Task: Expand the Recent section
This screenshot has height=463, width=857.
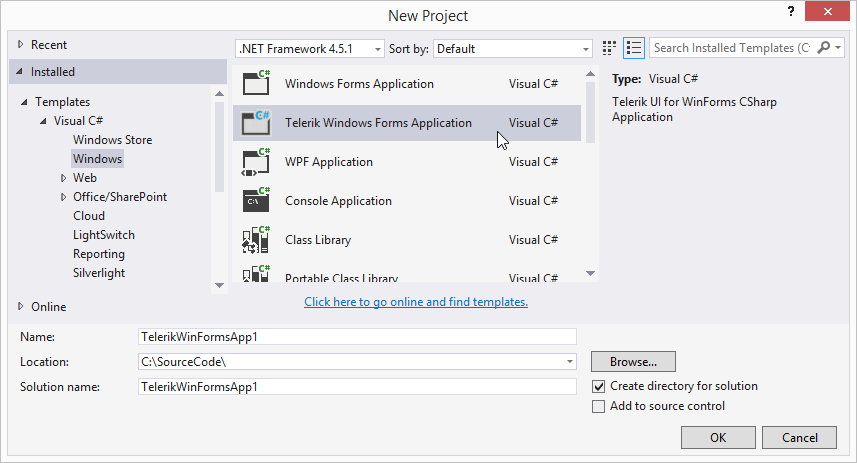Action: 20,44
